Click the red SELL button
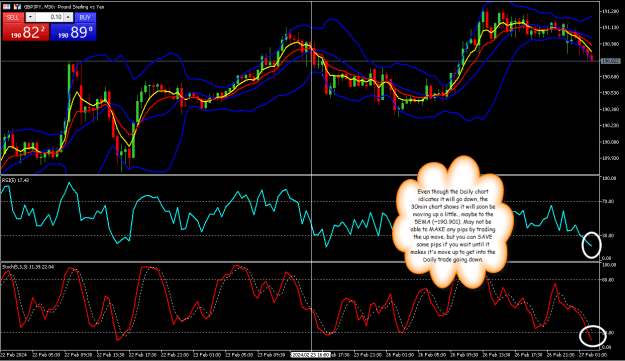 pyautogui.click(x=13, y=18)
